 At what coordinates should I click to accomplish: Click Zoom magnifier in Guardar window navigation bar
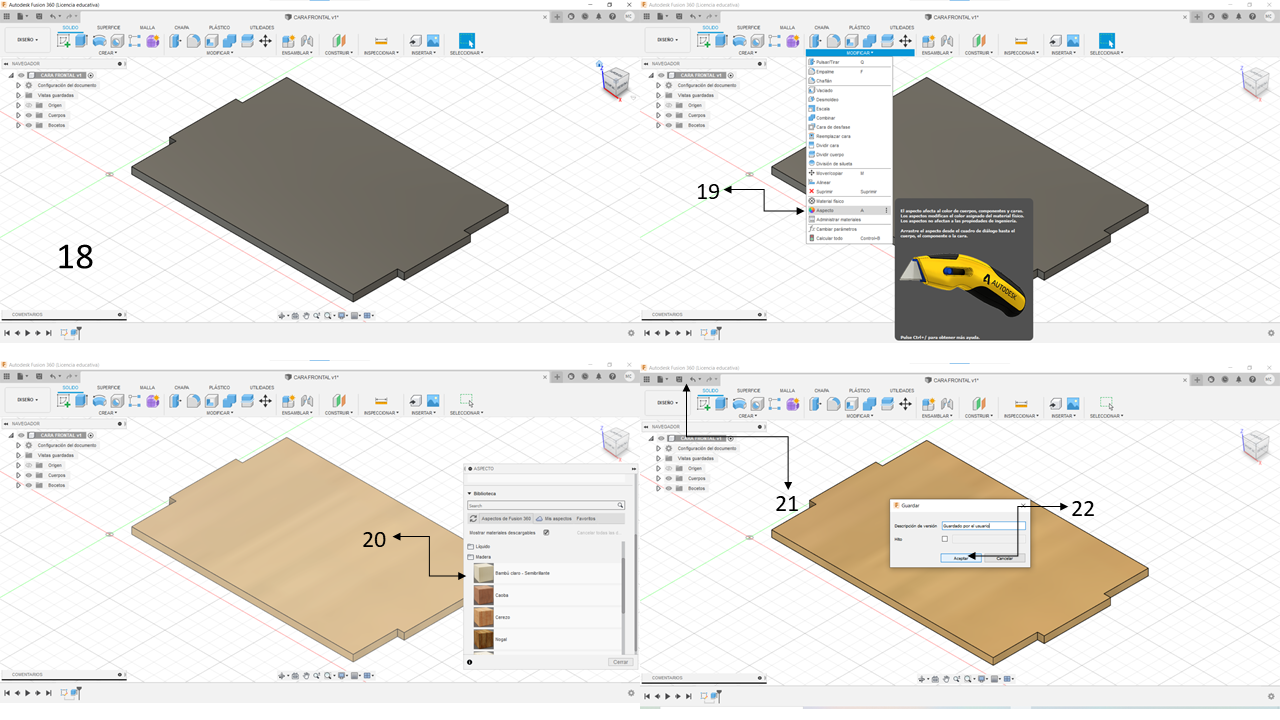(x=956, y=678)
